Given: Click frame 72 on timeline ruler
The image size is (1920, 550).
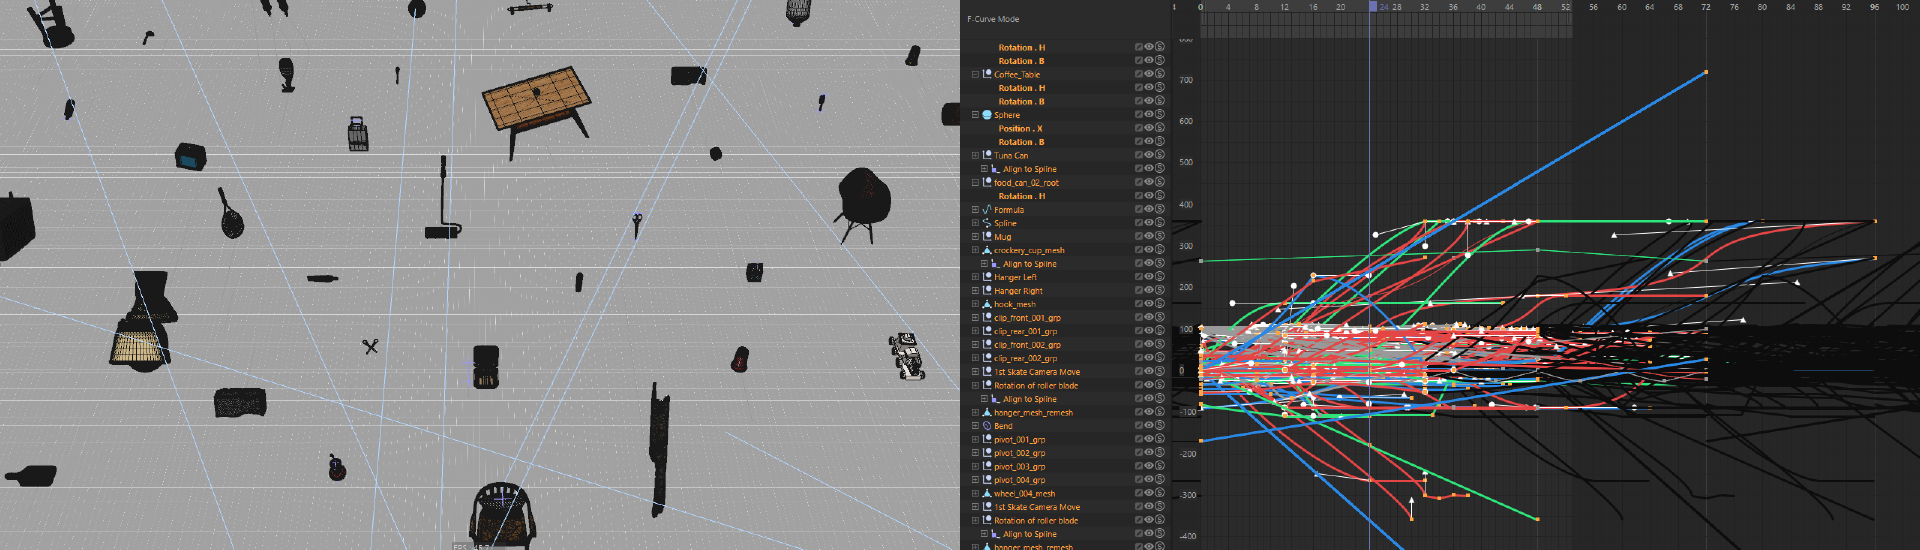Looking at the screenshot, I should tap(1706, 7).
